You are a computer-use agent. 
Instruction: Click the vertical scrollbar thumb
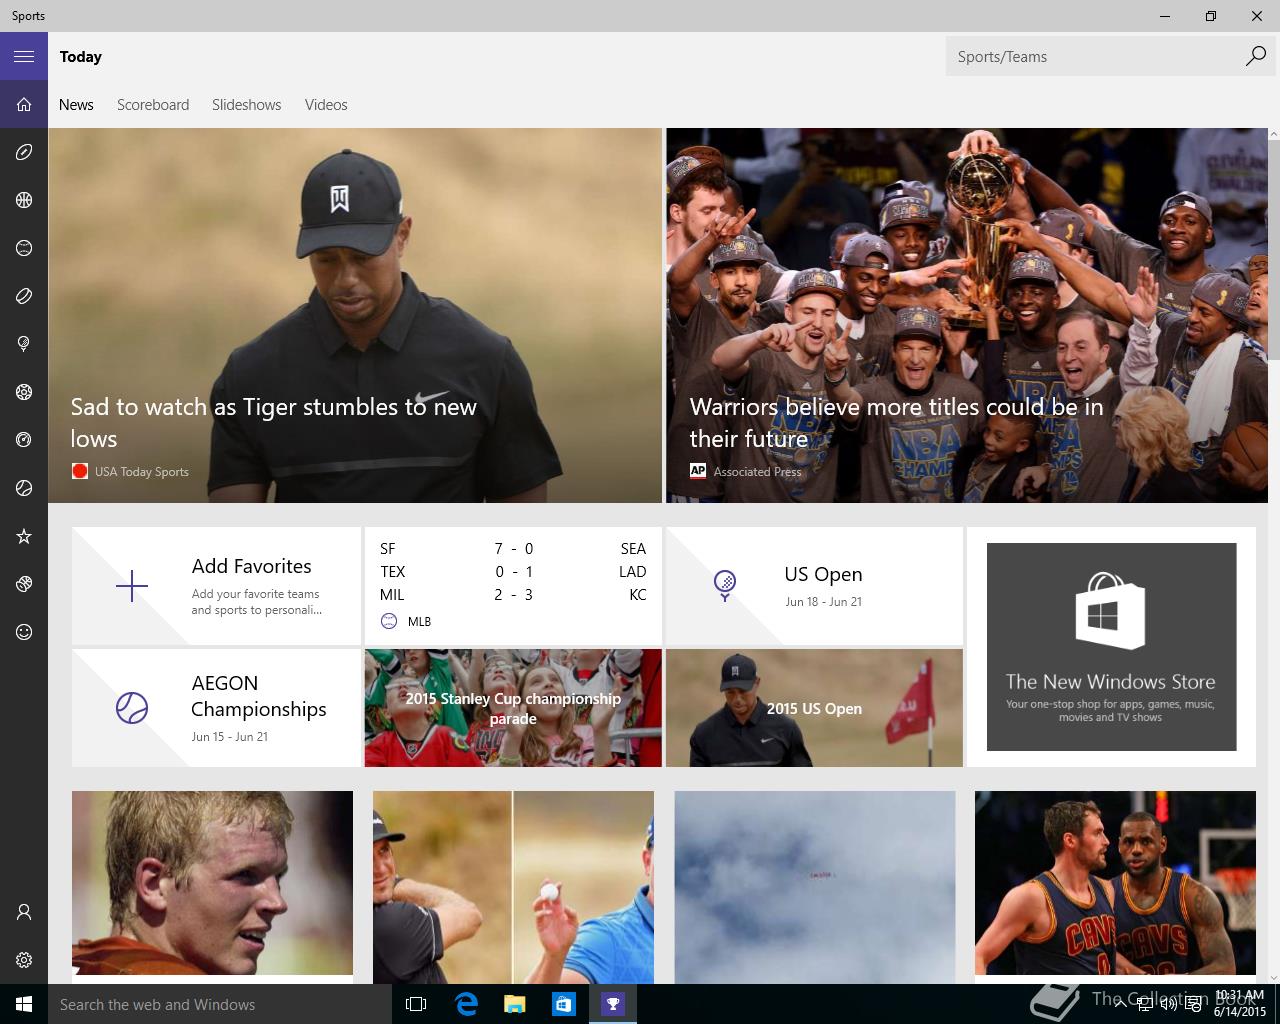(x=1274, y=250)
